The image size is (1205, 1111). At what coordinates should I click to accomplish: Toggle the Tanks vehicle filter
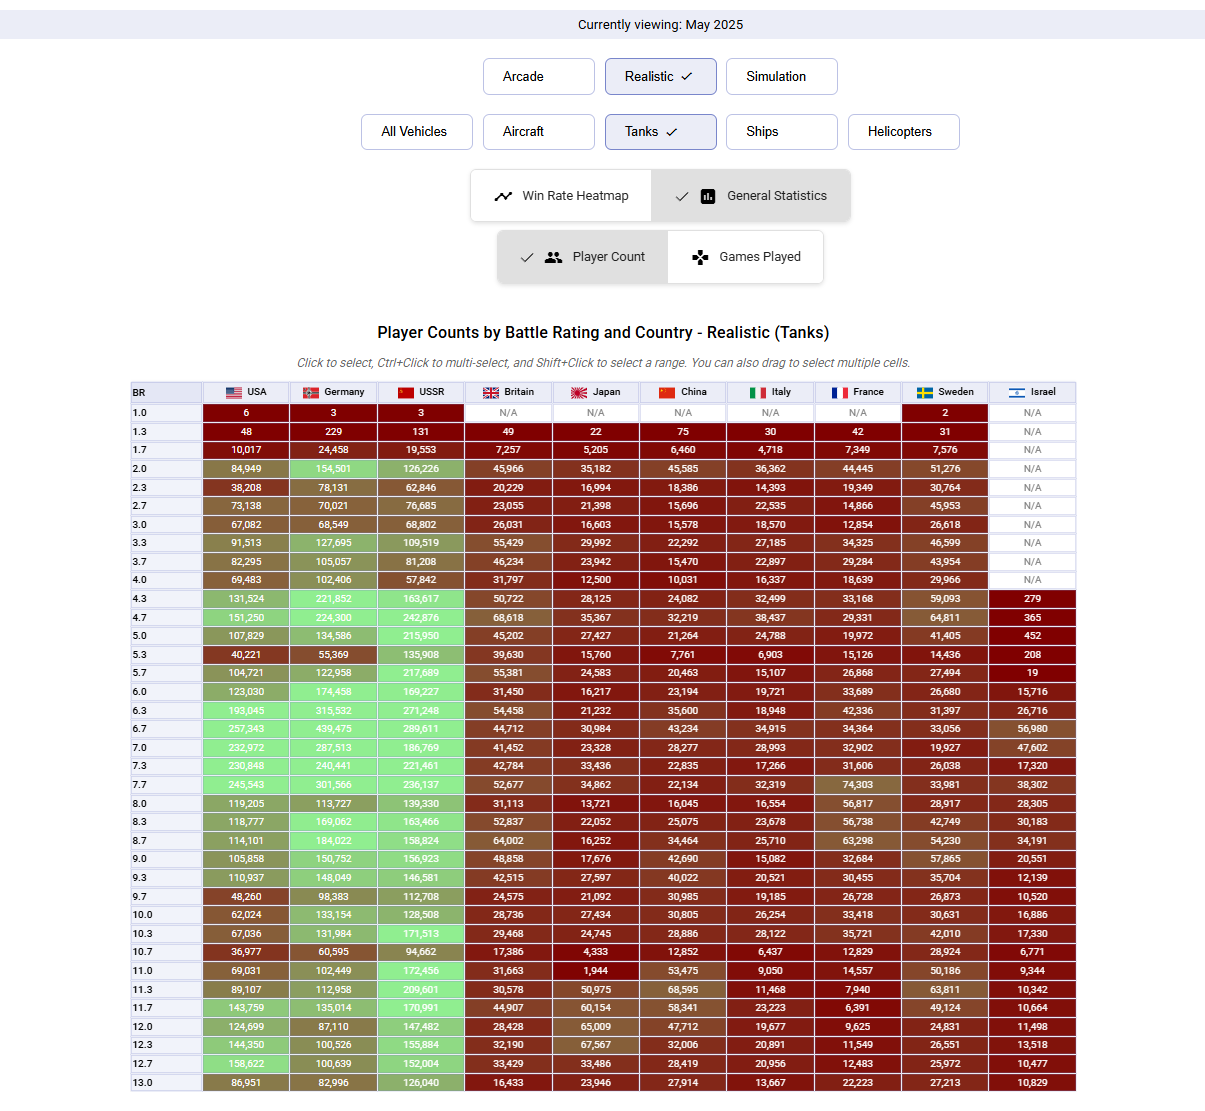661,132
